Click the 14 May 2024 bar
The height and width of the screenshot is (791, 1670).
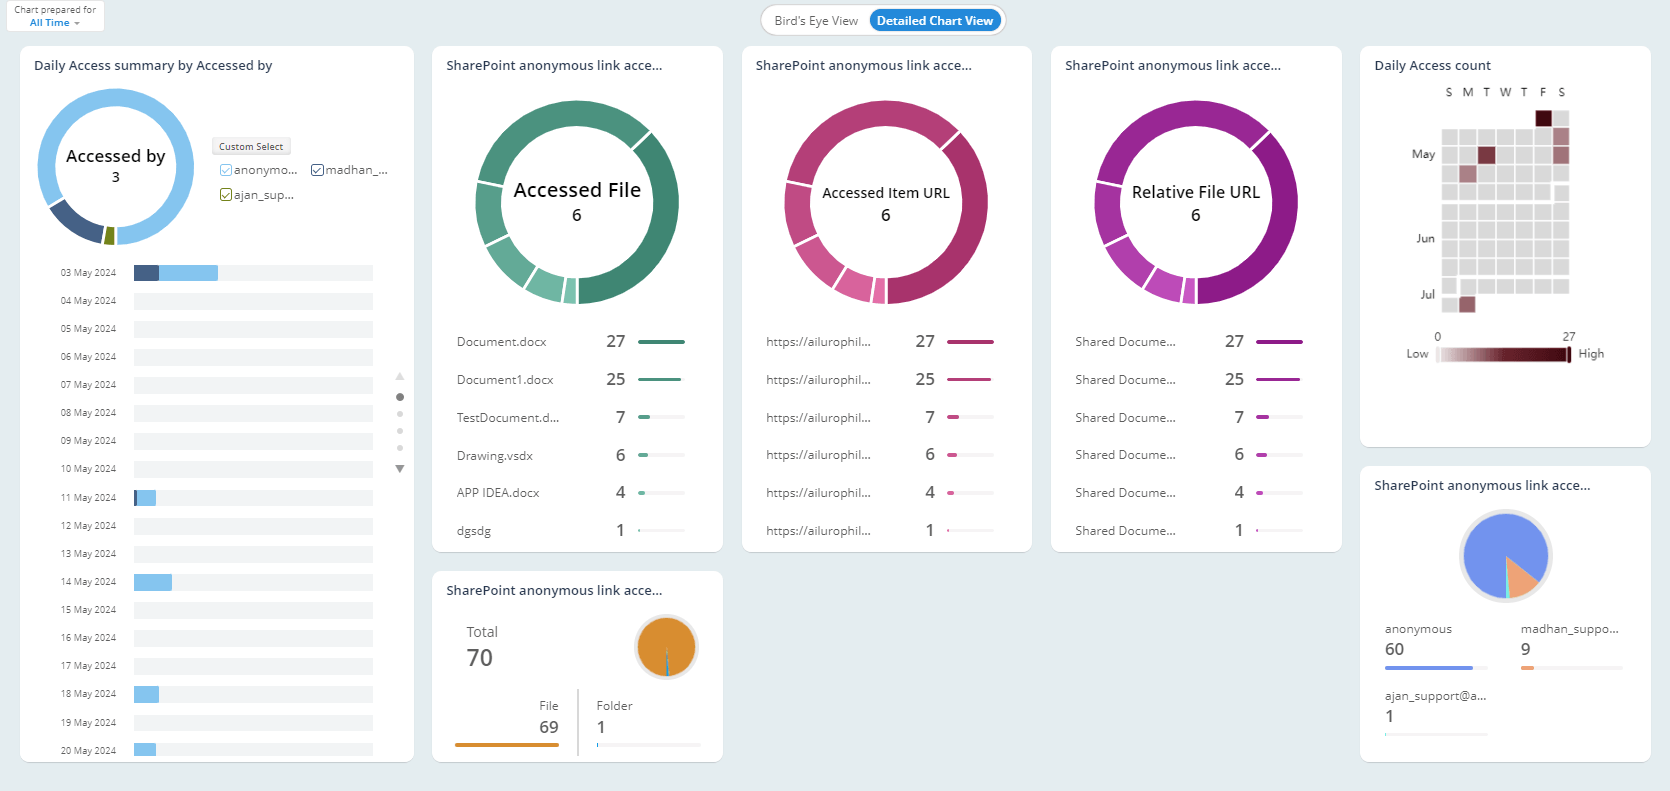coord(153,582)
